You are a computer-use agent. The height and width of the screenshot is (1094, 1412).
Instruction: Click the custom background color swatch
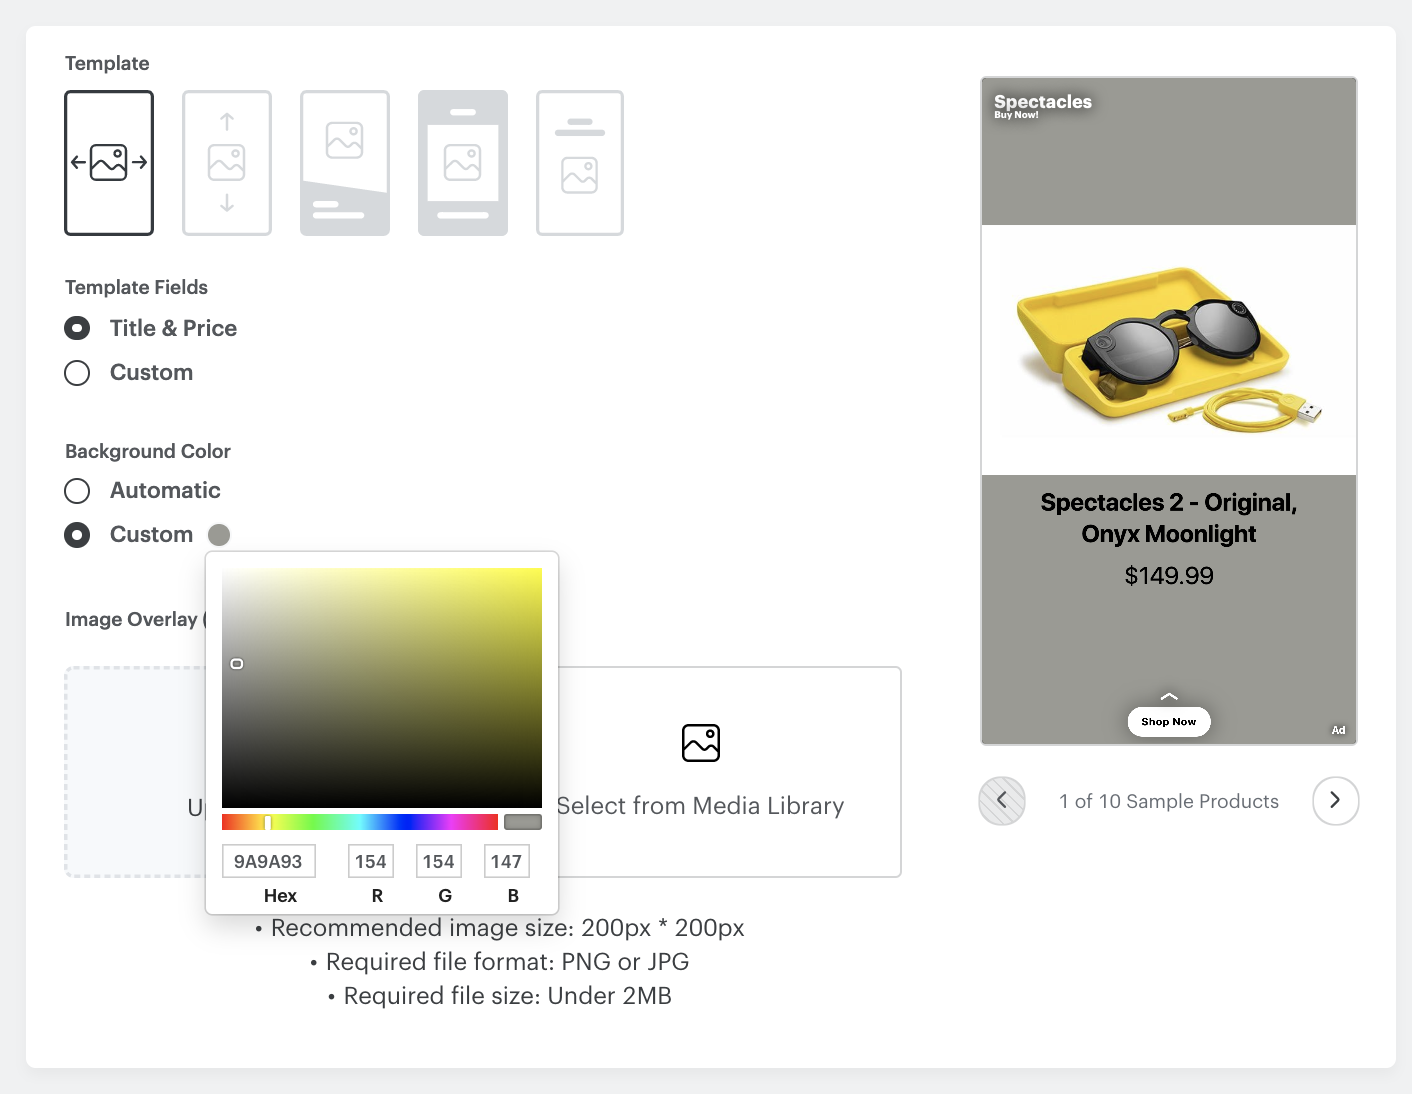(x=219, y=535)
